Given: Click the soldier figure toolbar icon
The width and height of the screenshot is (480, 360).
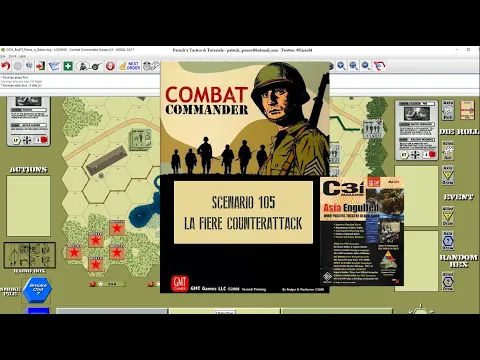Looking at the screenshot, I should click(x=83, y=66).
